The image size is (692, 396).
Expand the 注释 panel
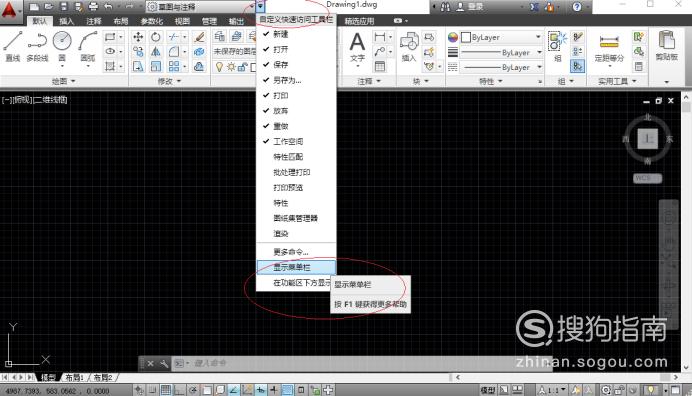tap(369, 81)
